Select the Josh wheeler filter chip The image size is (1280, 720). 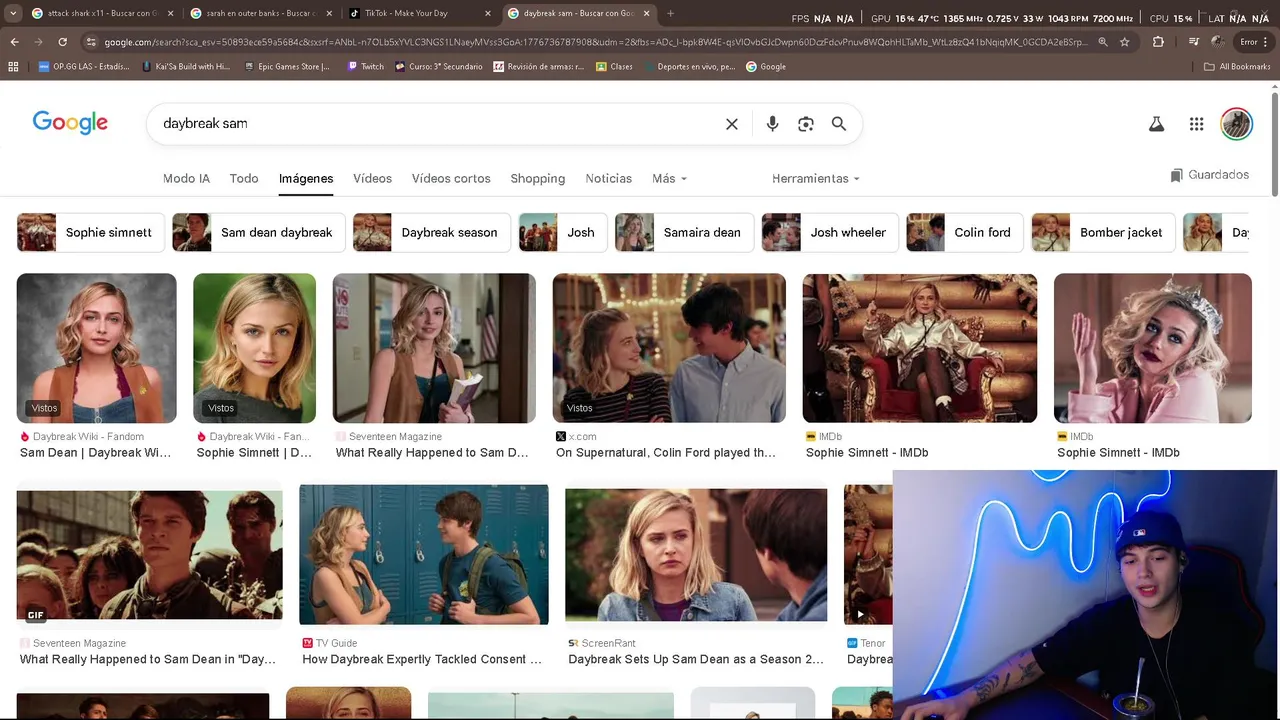click(830, 233)
